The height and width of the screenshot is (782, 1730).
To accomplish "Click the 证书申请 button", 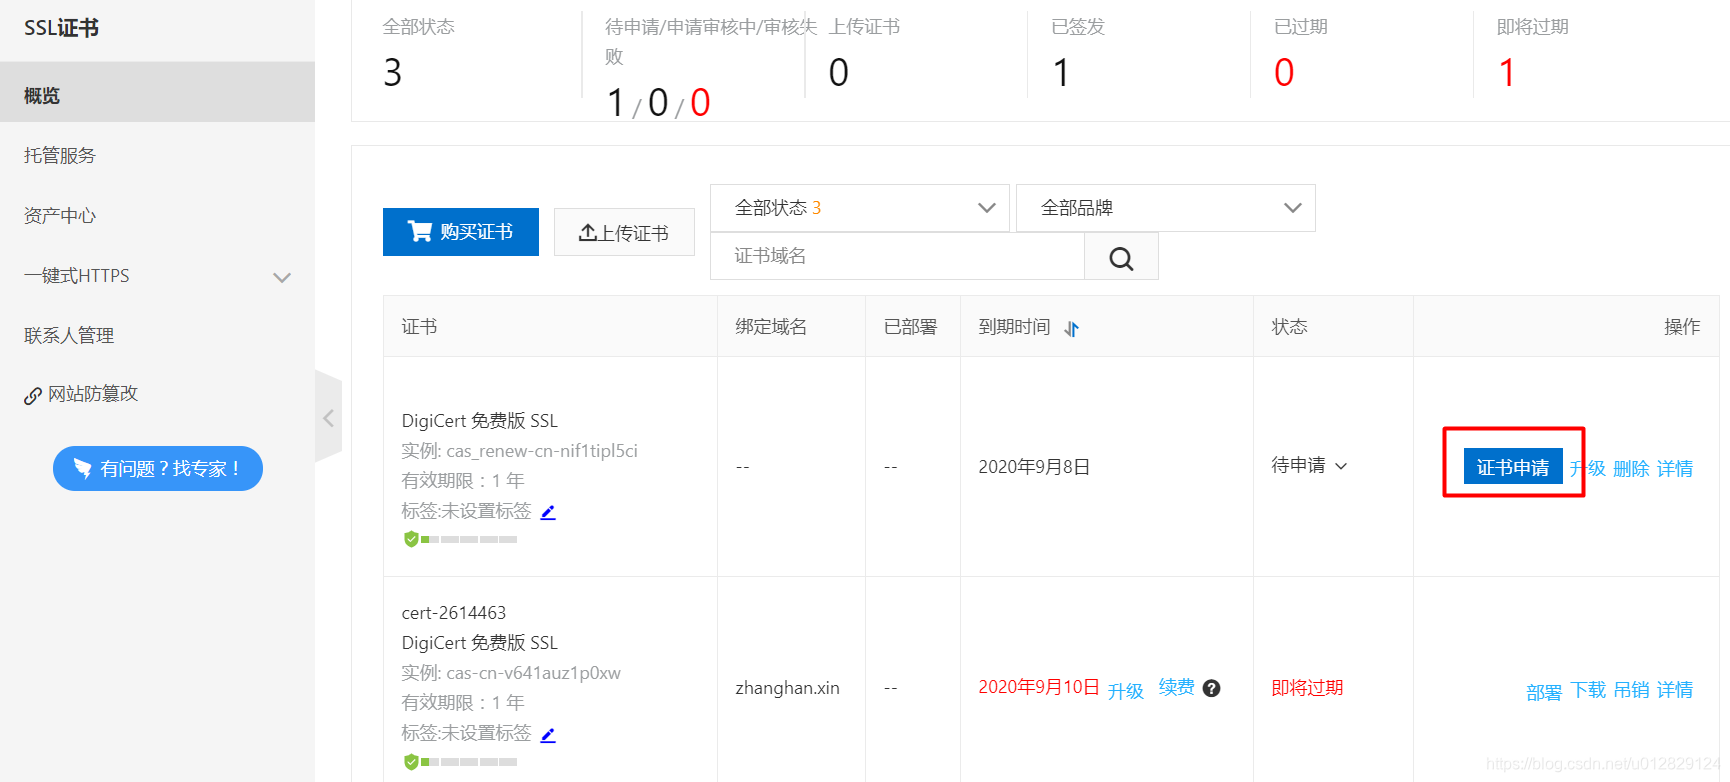I will pos(1513,467).
